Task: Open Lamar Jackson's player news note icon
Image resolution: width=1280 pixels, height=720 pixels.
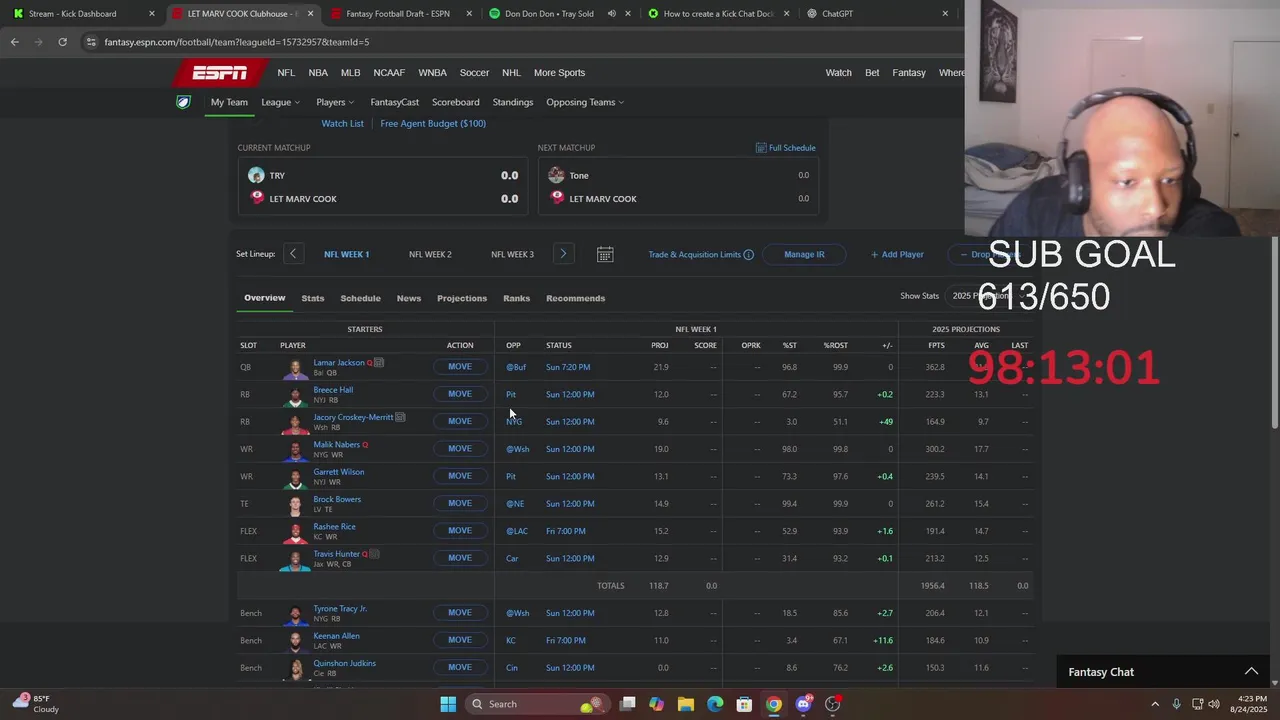Action: [x=379, y=363]
